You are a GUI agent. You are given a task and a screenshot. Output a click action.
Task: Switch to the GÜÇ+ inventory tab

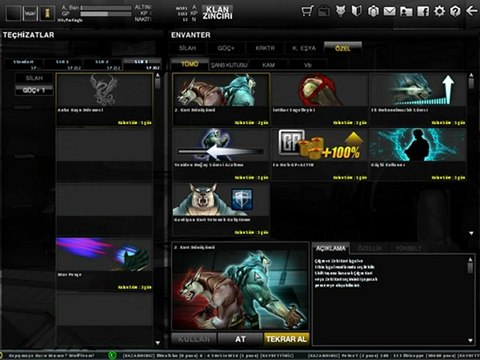tap(226, 48)
